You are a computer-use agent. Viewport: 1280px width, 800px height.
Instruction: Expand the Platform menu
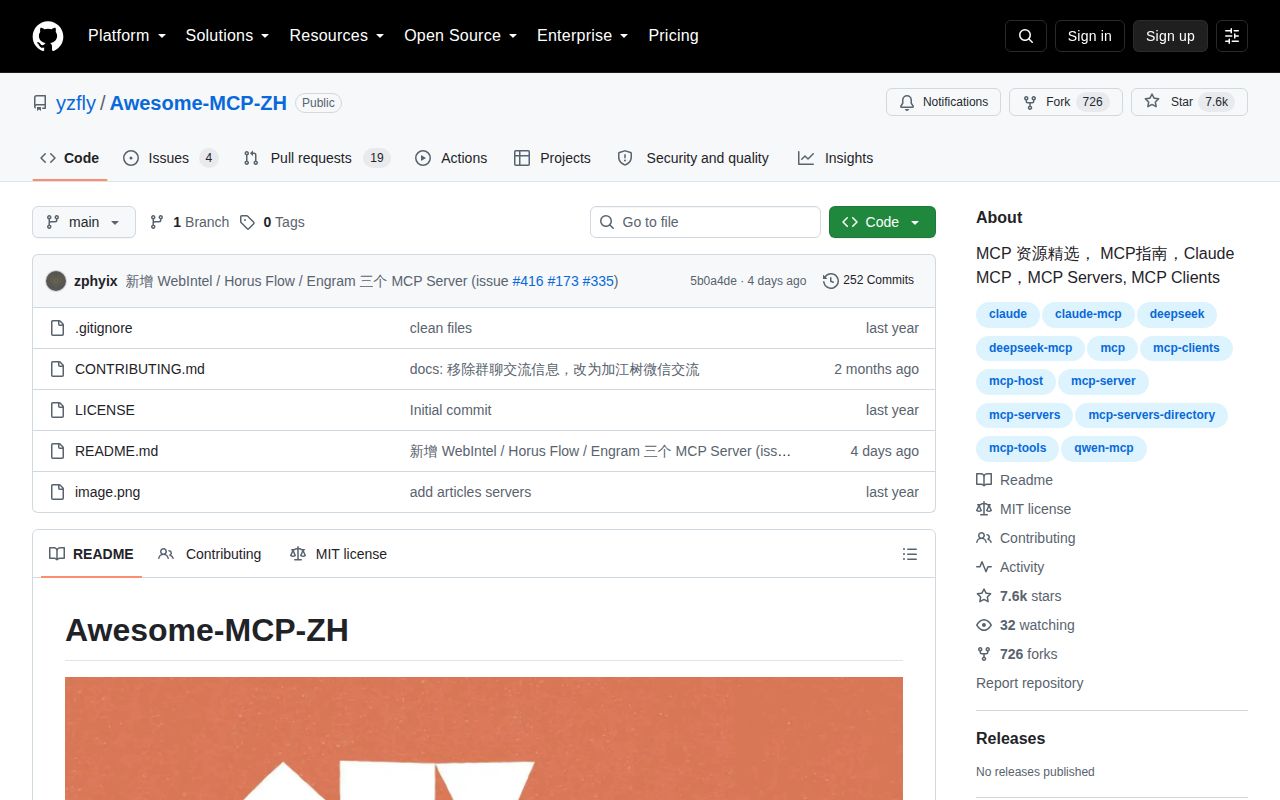coord(127,36)
